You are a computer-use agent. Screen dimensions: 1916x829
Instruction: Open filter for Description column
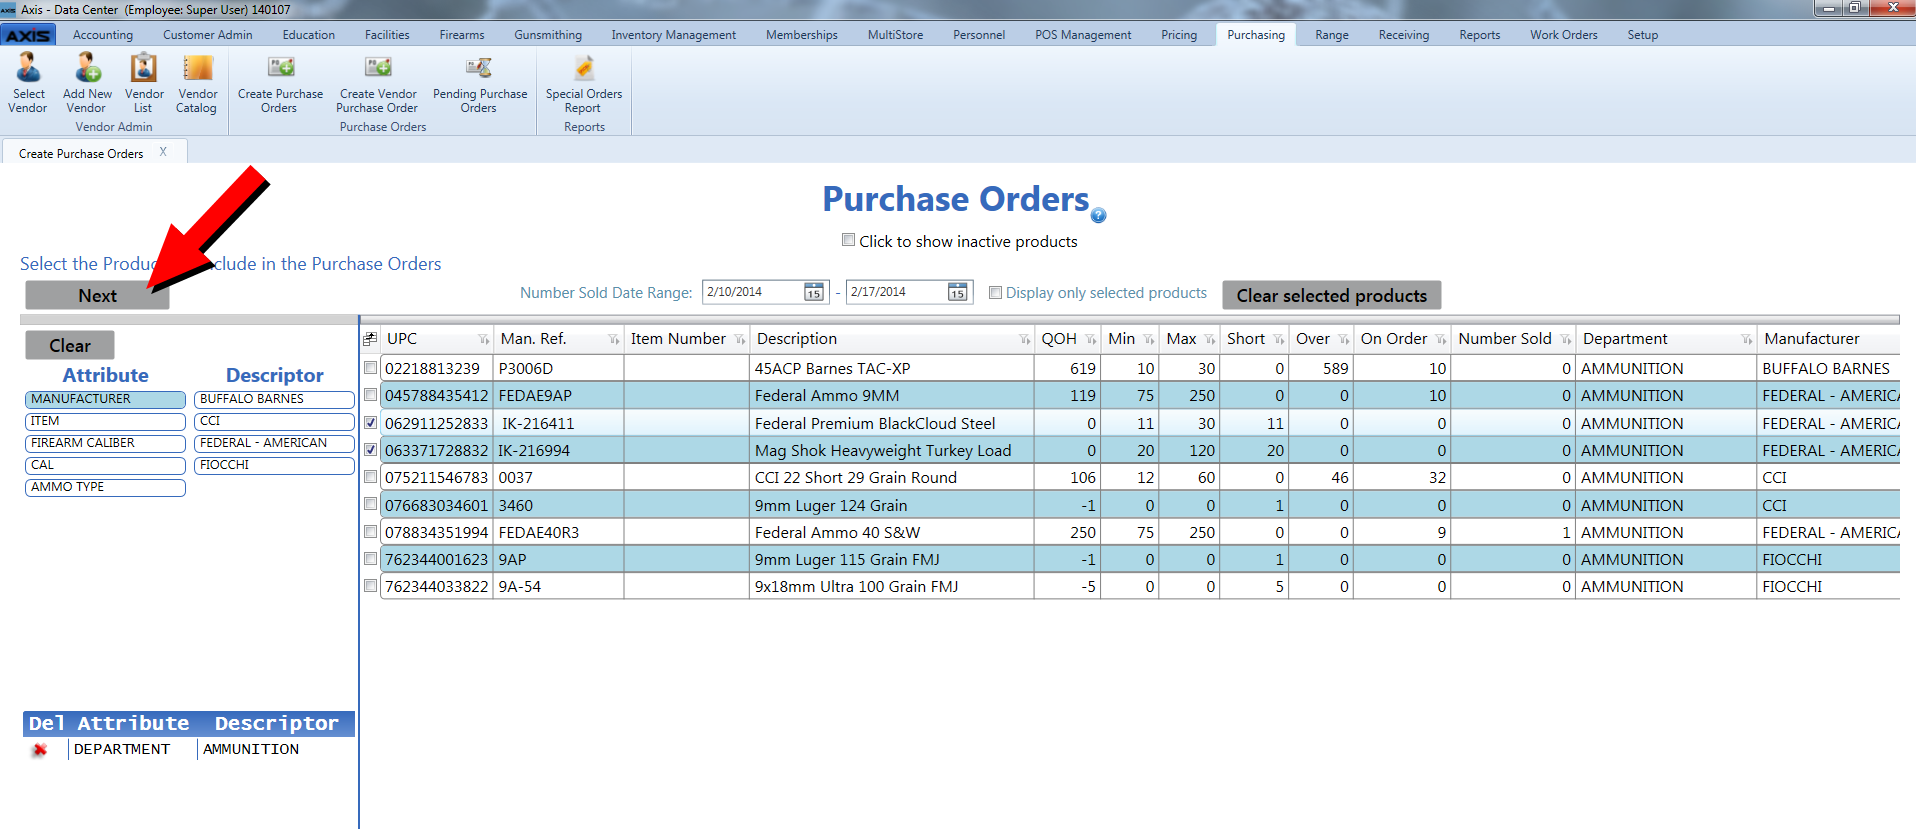(1024, 340)
